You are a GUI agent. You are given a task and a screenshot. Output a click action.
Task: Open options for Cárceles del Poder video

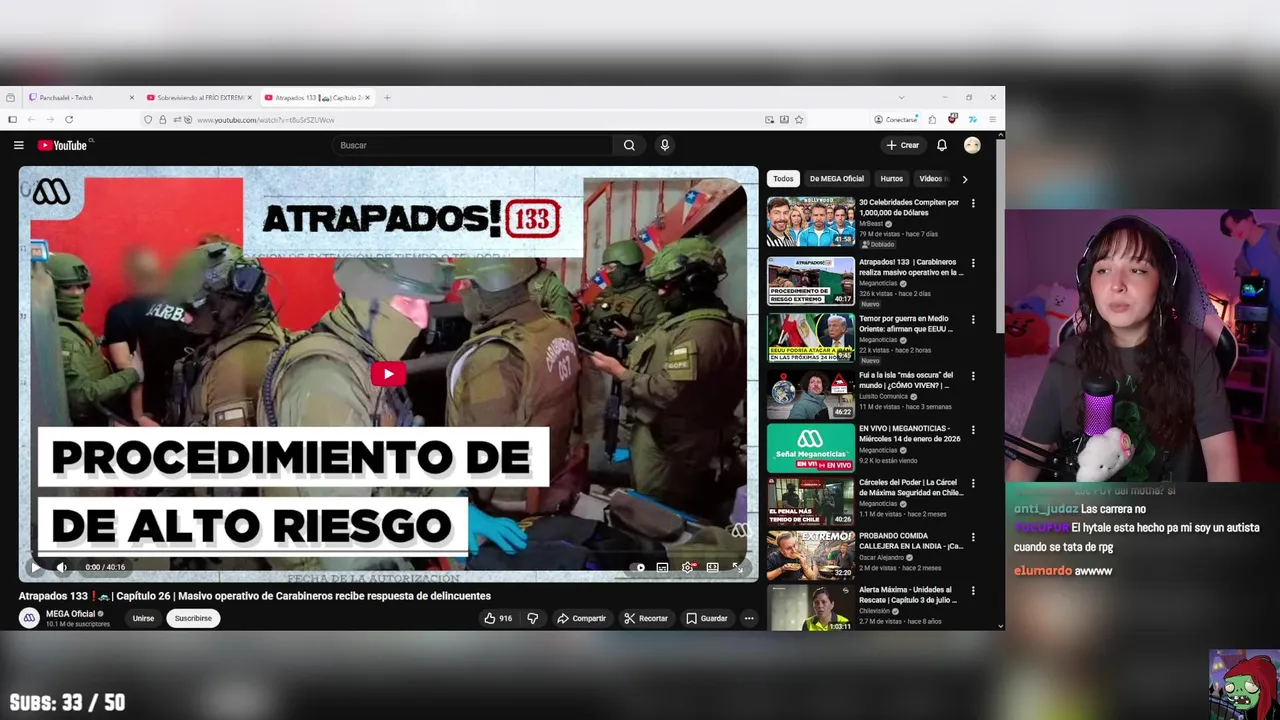973,483
